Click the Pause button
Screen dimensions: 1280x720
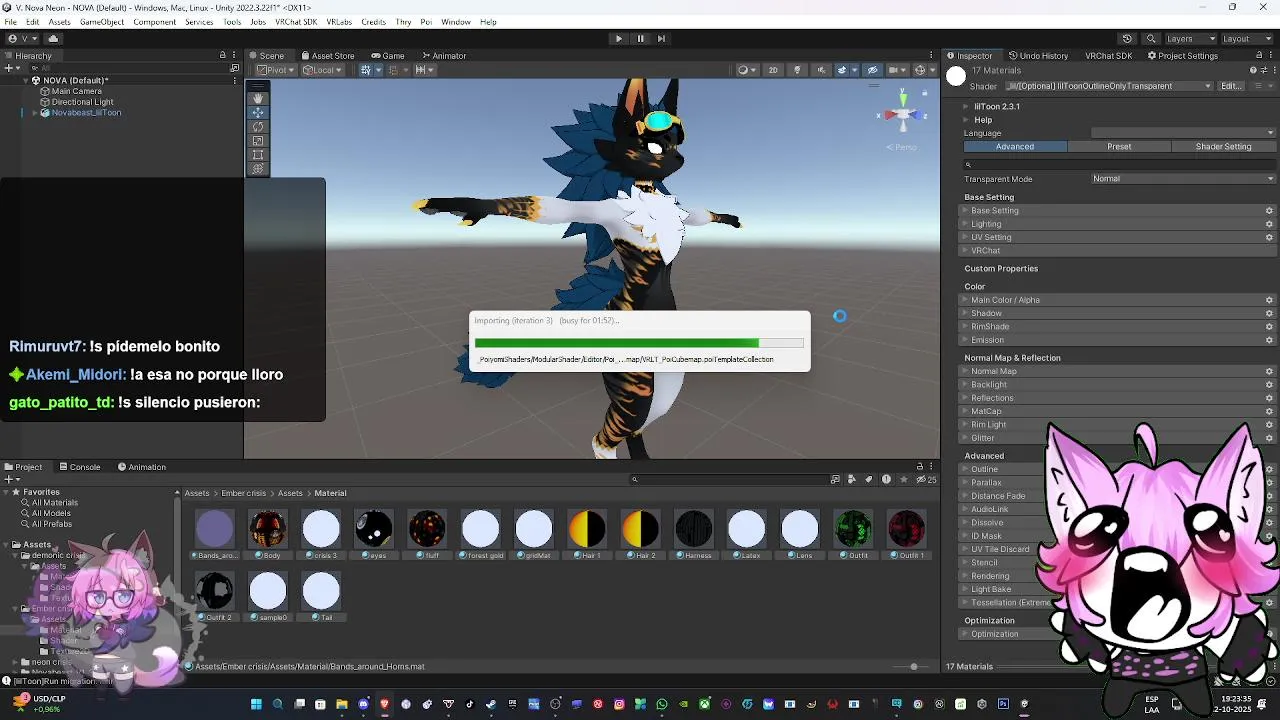pos(640,38)
